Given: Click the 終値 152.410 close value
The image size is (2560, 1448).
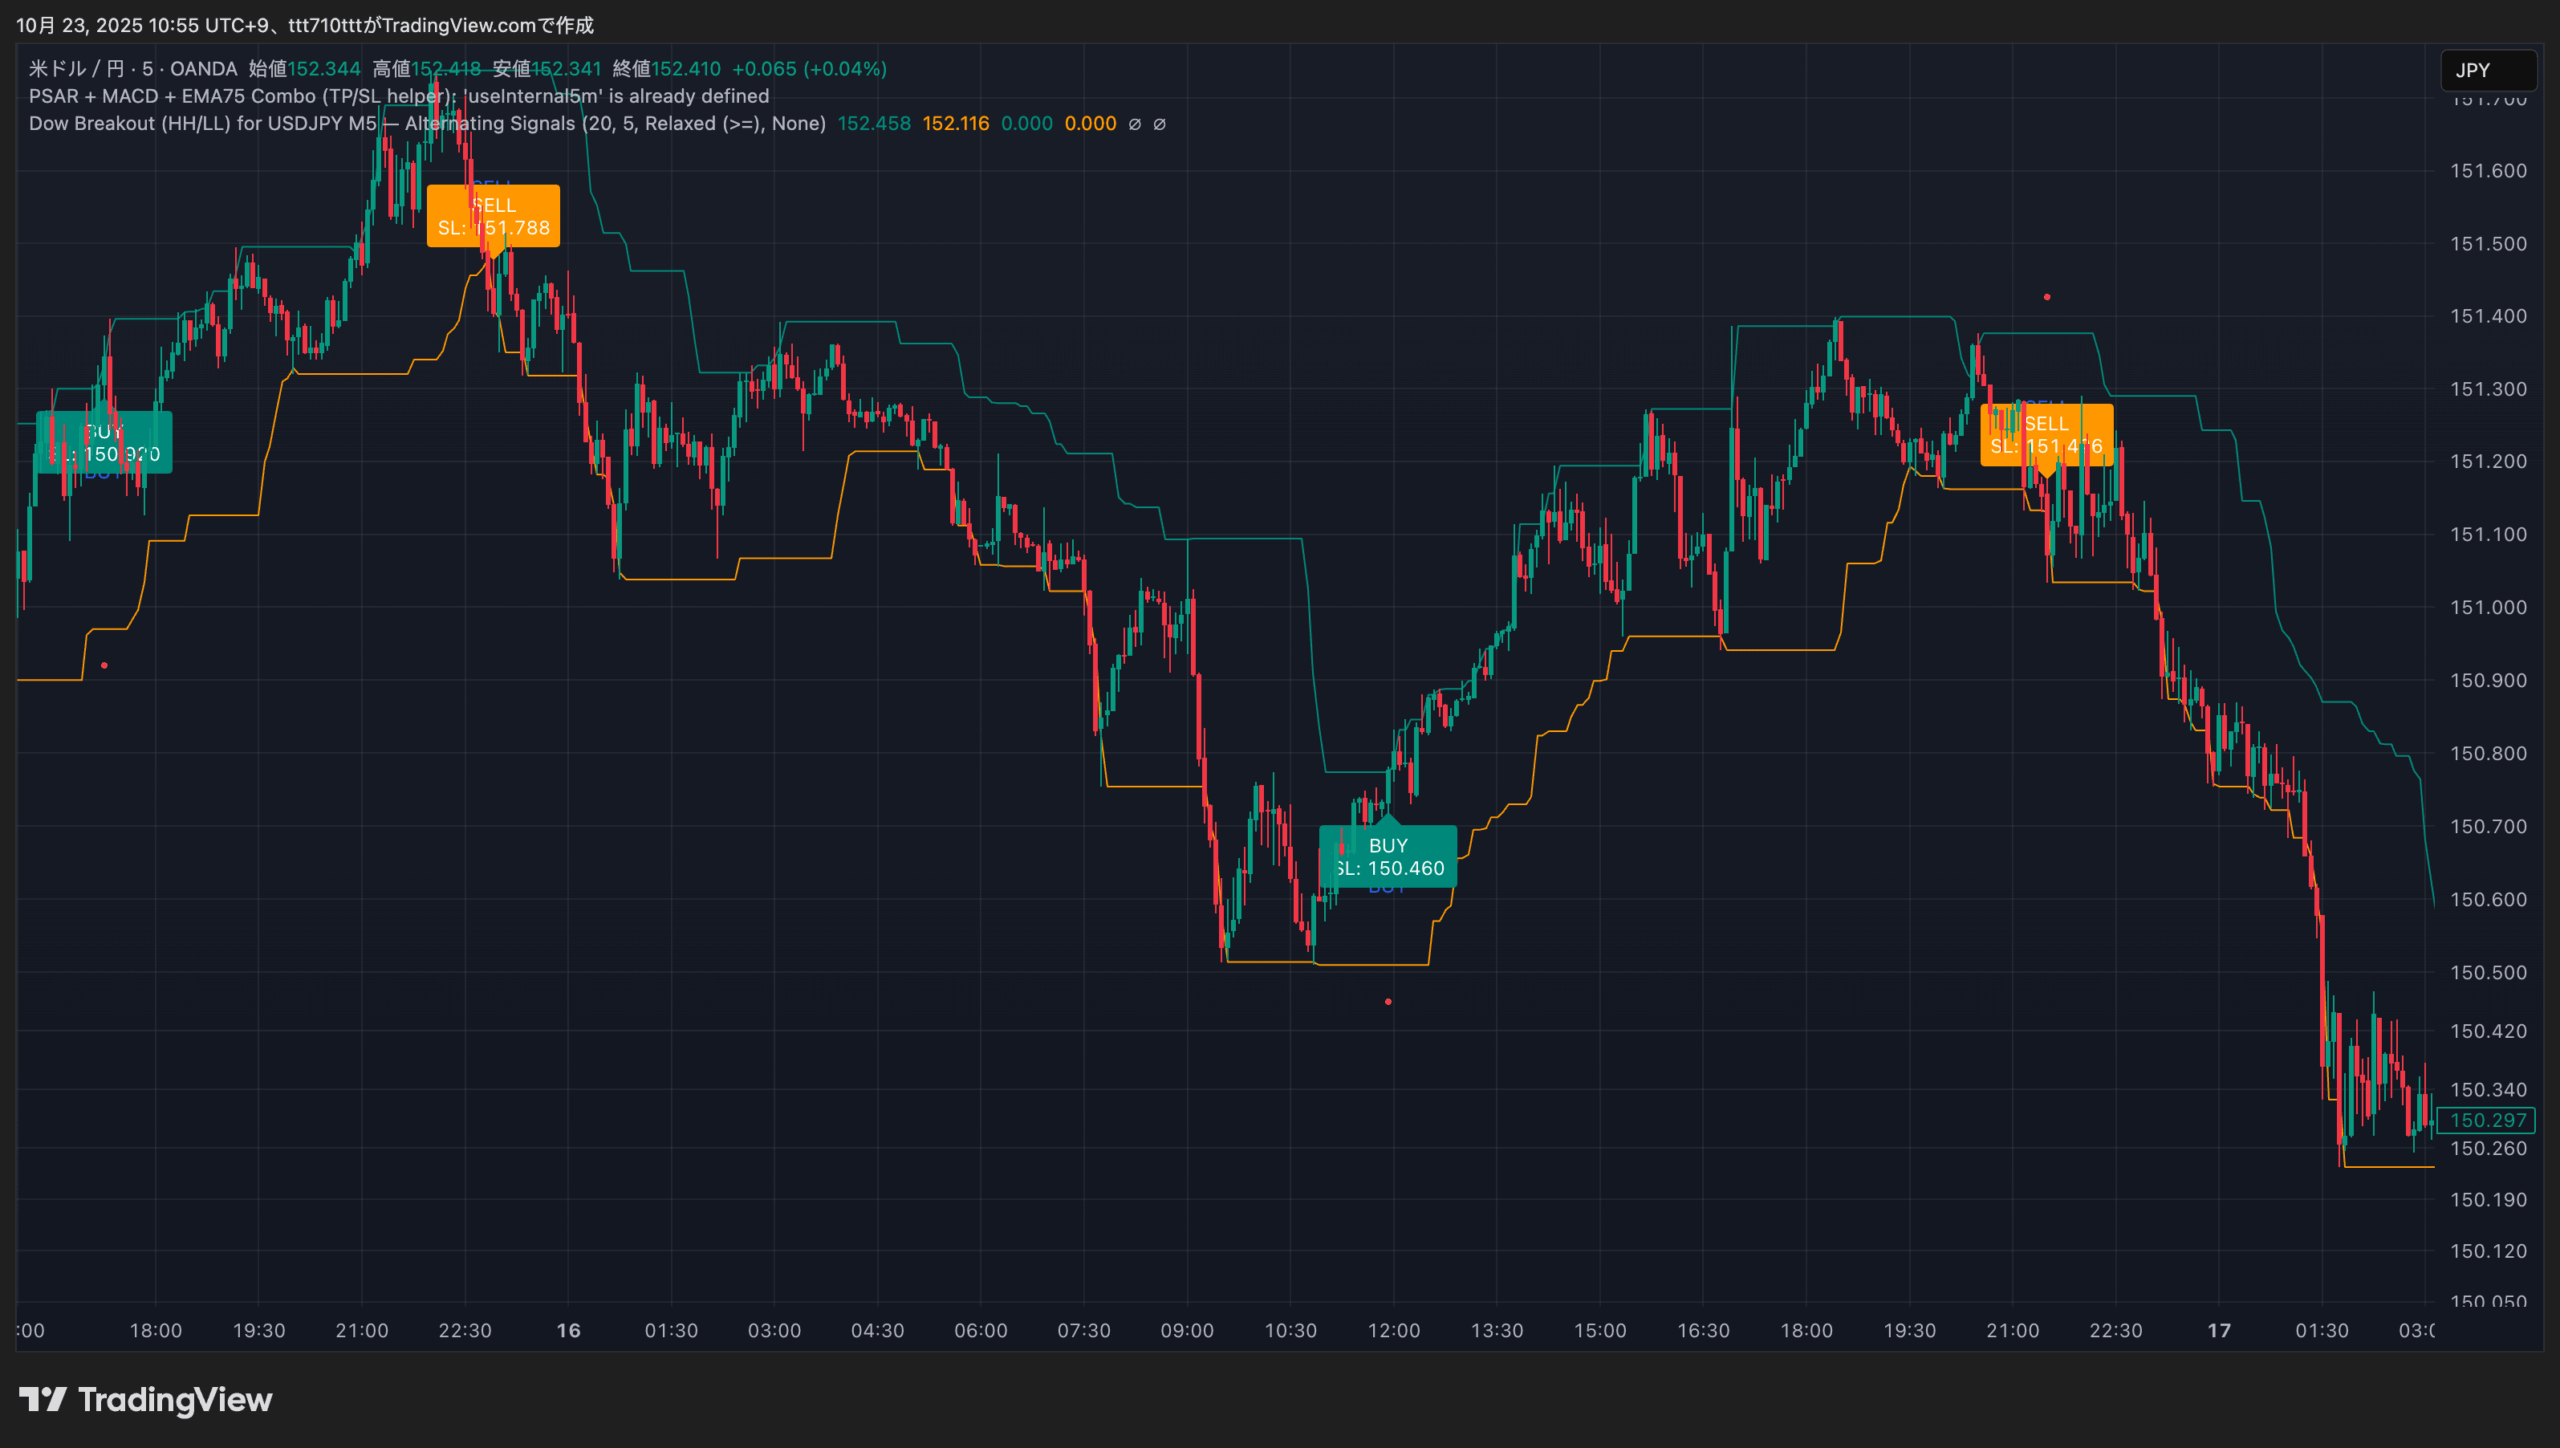Looking at the screenshot, I should 685,69.
